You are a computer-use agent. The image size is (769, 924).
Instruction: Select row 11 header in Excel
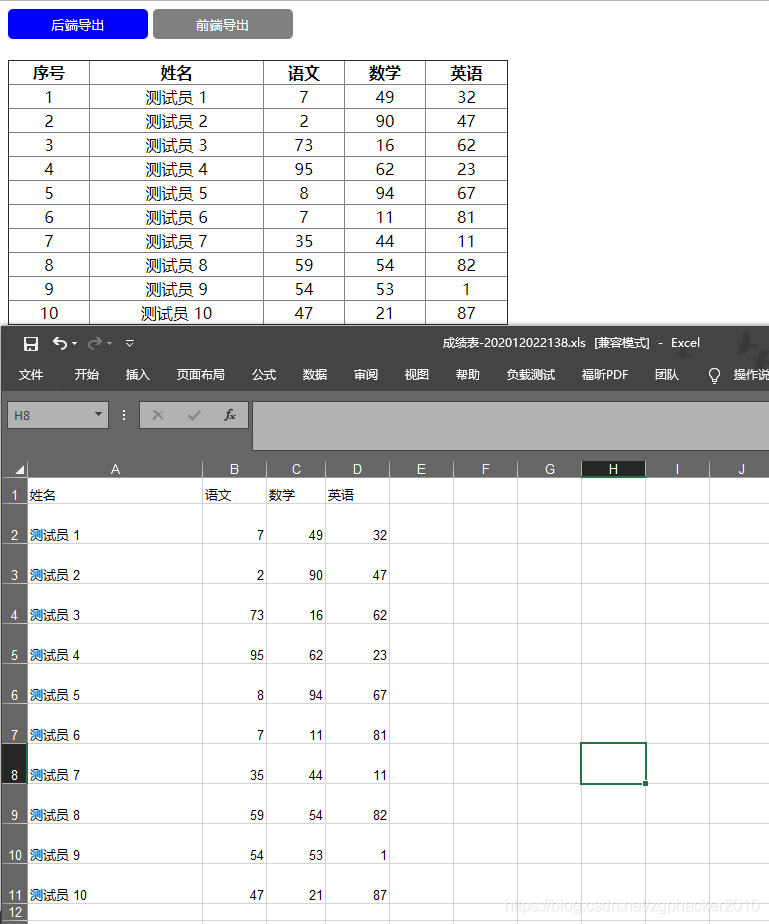coord(14,884)
